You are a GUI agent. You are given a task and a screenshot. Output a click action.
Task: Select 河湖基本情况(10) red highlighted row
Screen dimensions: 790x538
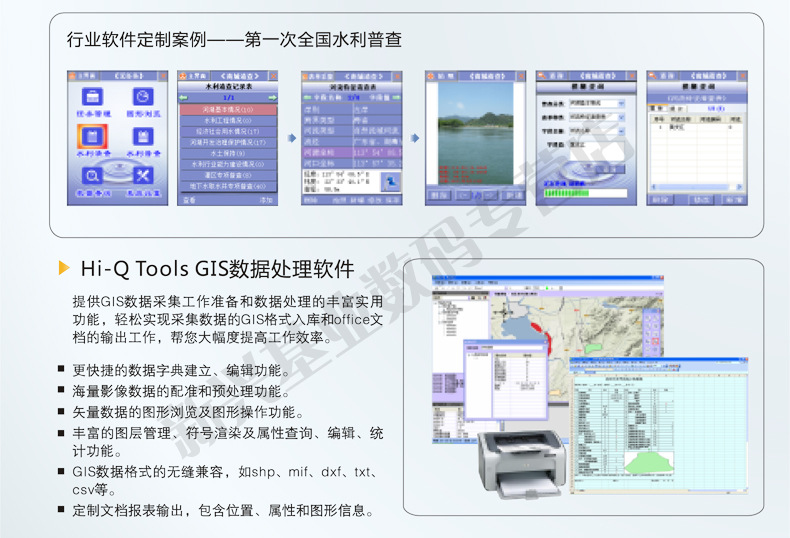(x=228, y=109)
